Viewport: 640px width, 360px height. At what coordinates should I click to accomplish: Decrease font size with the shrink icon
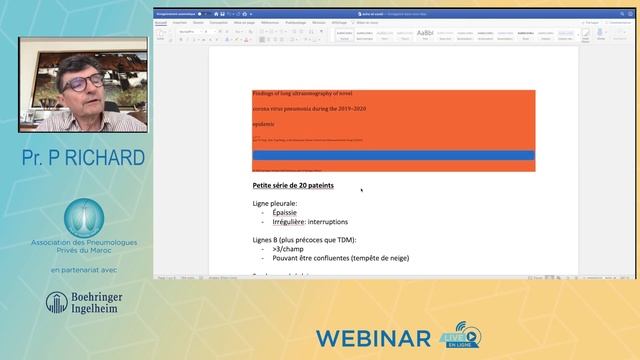pyautogui.click(x=227, y=32)
